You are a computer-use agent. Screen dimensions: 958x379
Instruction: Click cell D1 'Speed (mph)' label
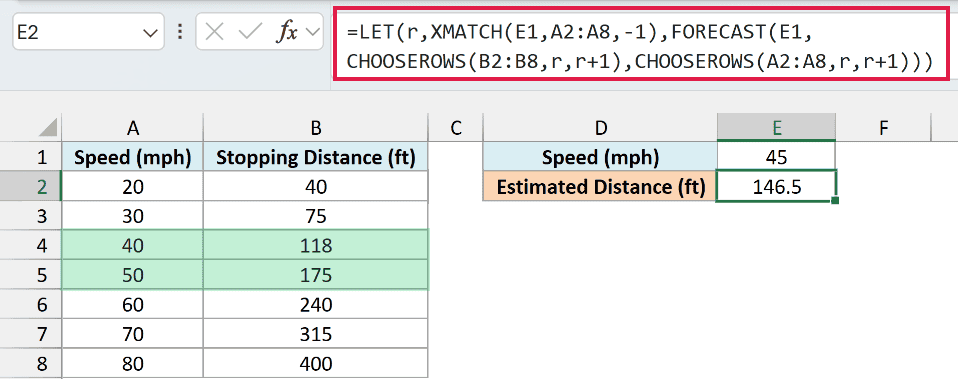(x=601, y=158)
